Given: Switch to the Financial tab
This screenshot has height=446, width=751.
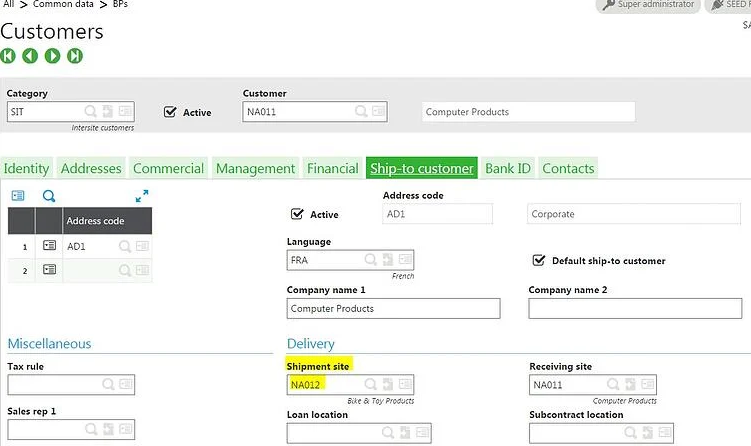Looking at the screenshot, I should 333,168.
